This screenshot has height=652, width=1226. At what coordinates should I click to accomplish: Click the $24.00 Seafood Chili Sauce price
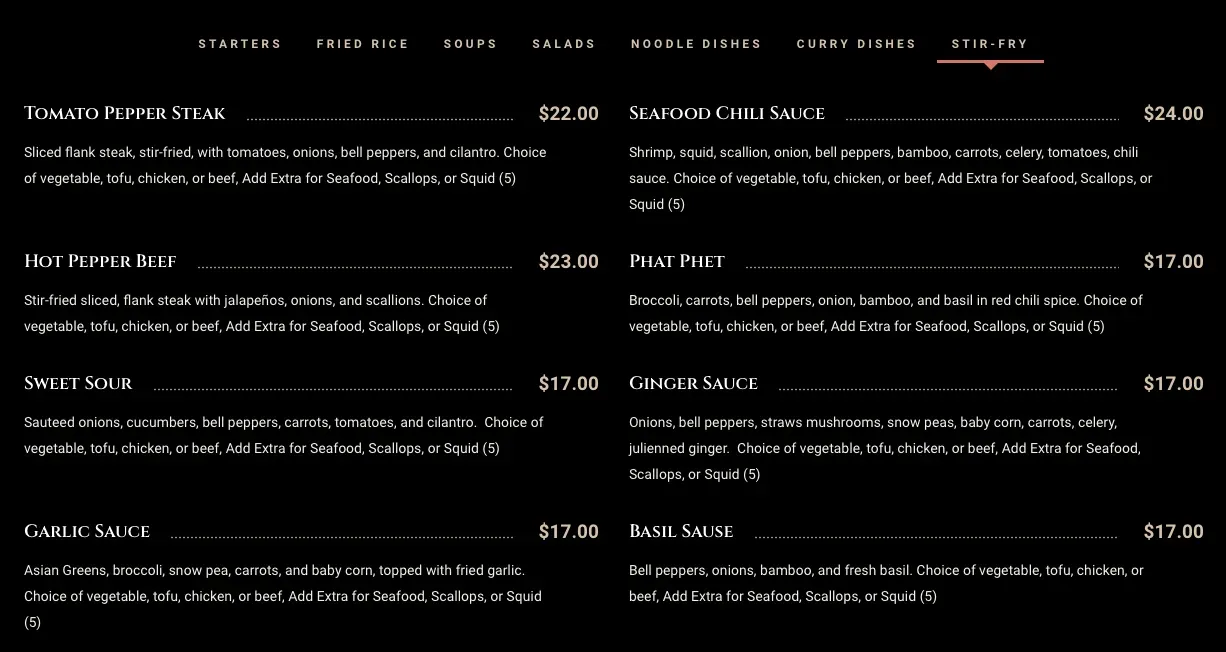pyautogui.click(x=1174, y=114)
